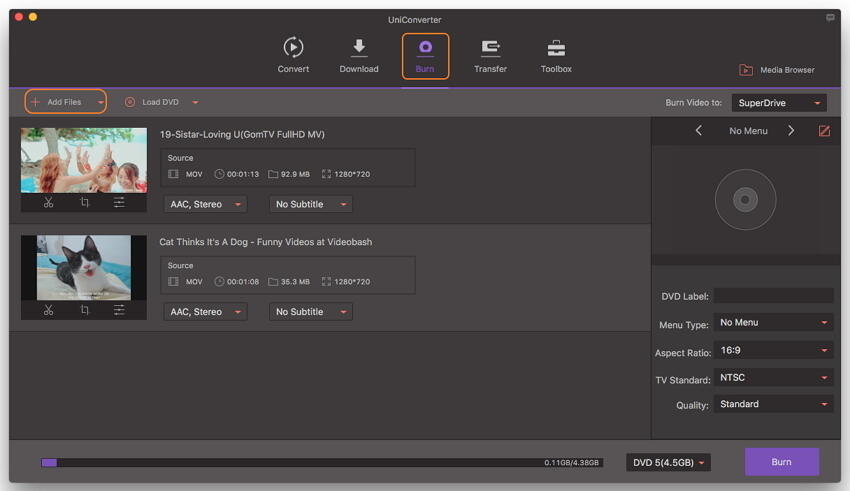Open the Toolbox tab

click(x=556, y=55)
